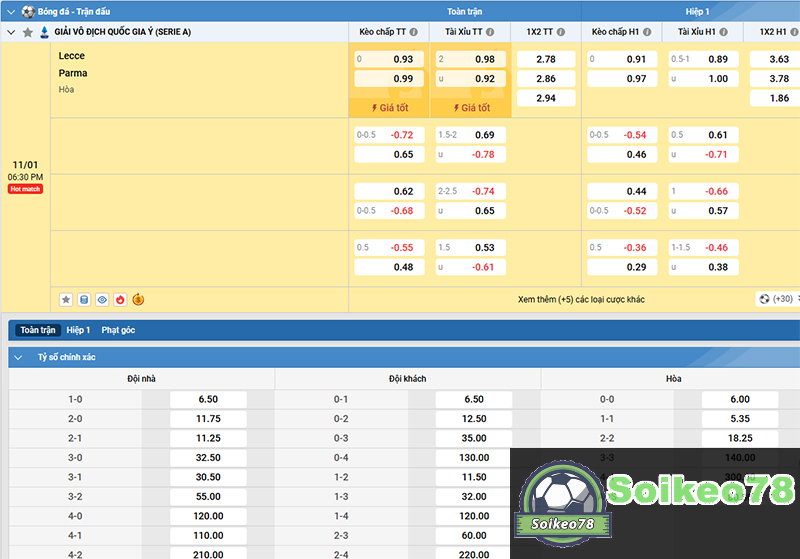Click the orange coin icon under the match
Image resolution: width=800 pixels, height=559 pixels.
[x=138, y=299]
